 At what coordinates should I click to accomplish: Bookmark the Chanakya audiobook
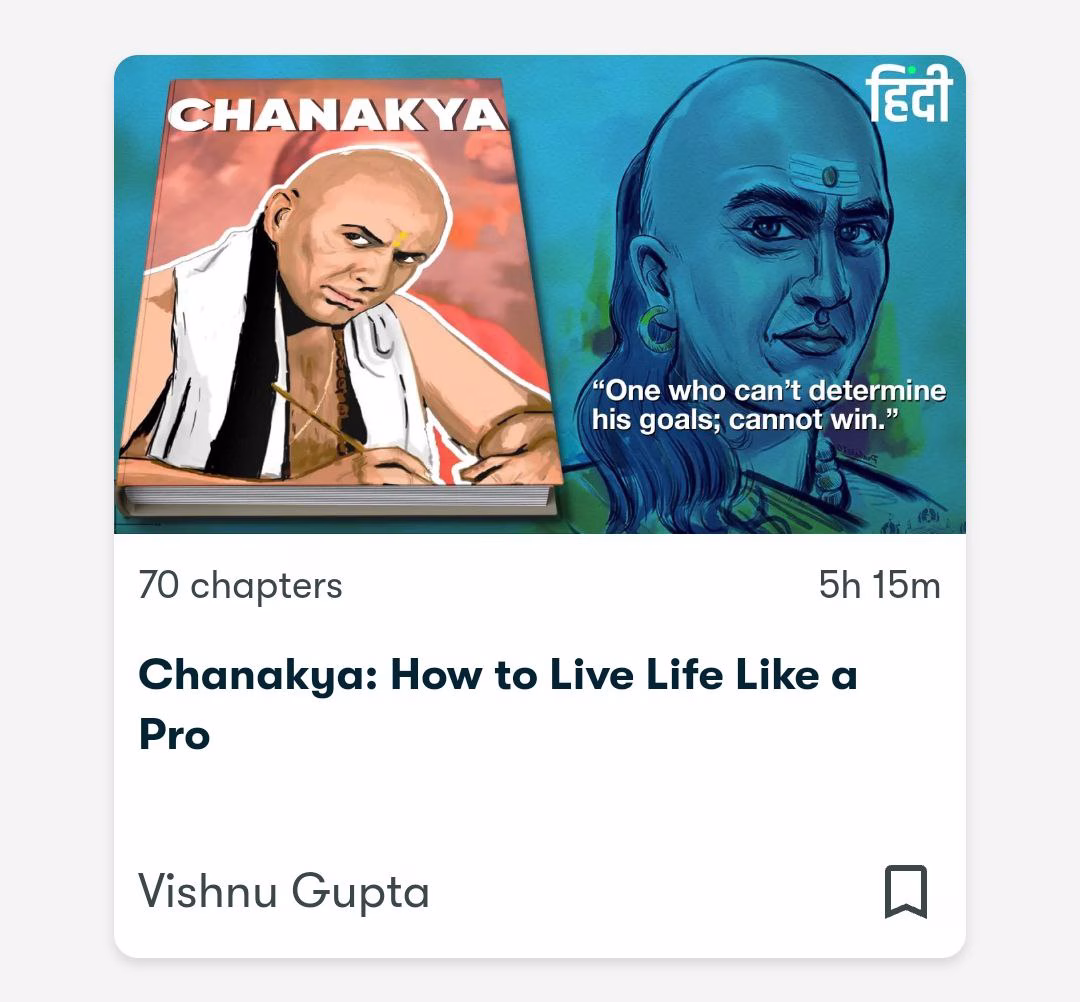(x=906, y=891)
